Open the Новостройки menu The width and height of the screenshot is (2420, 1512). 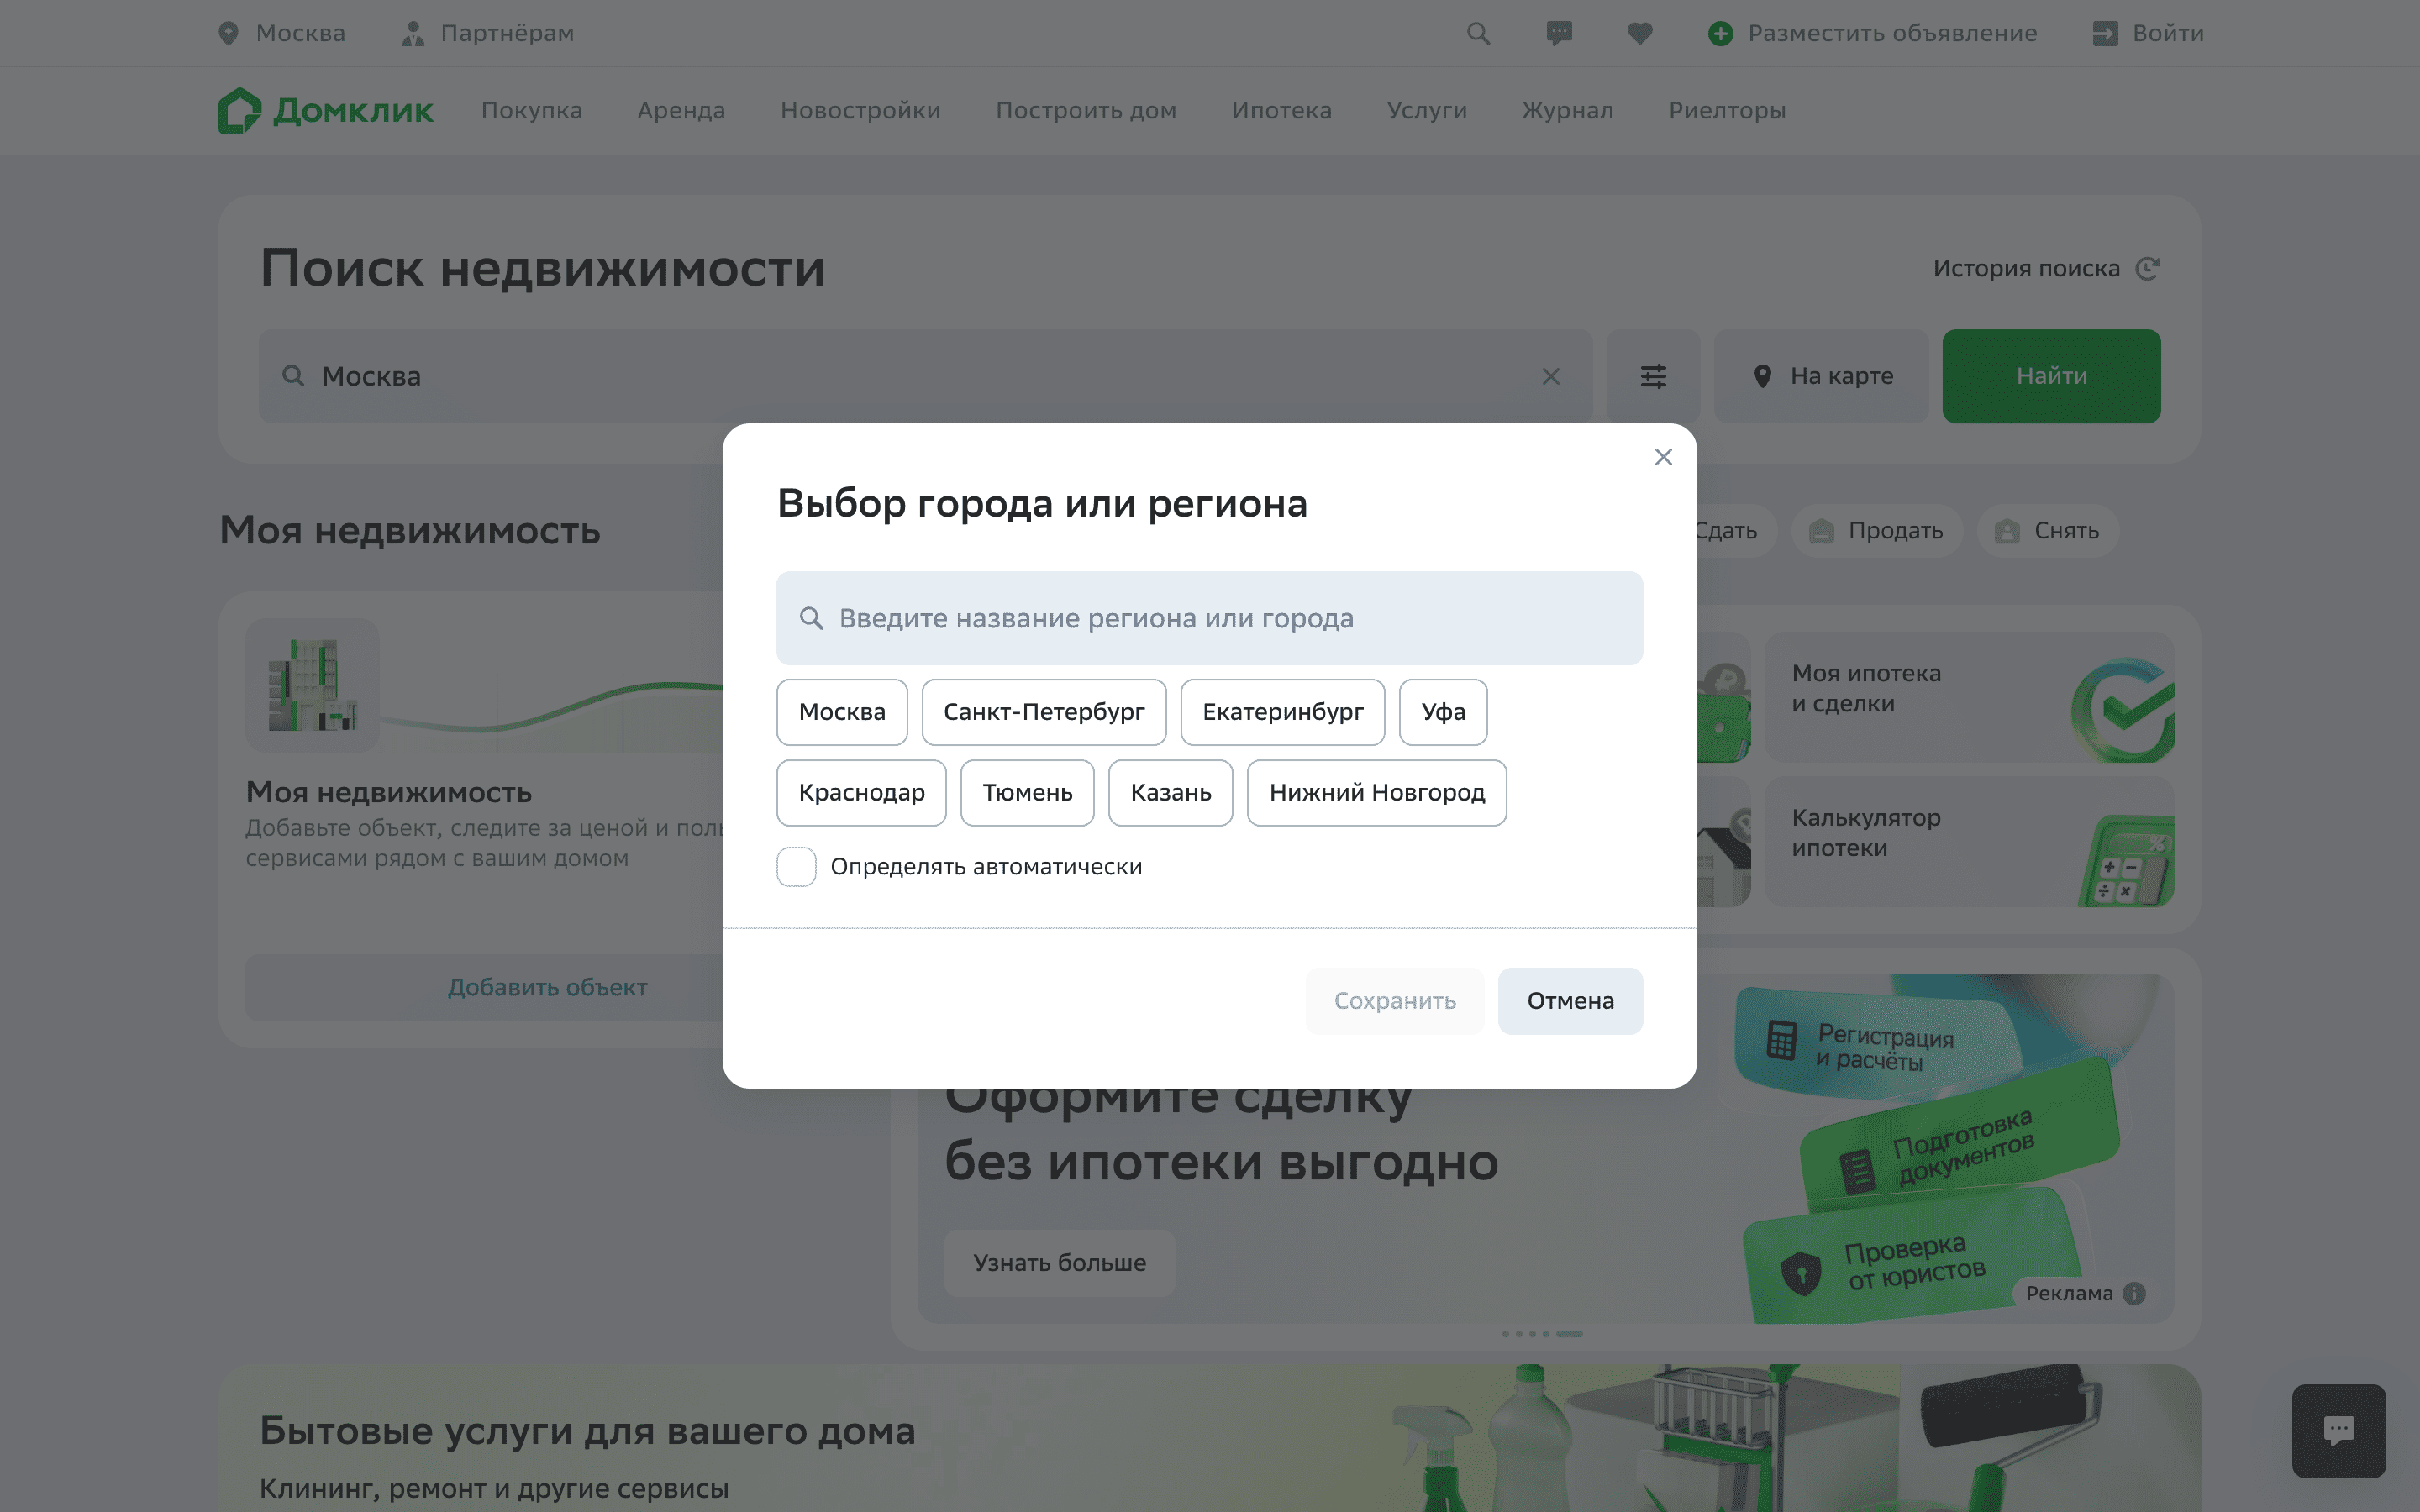pos(860,110)
